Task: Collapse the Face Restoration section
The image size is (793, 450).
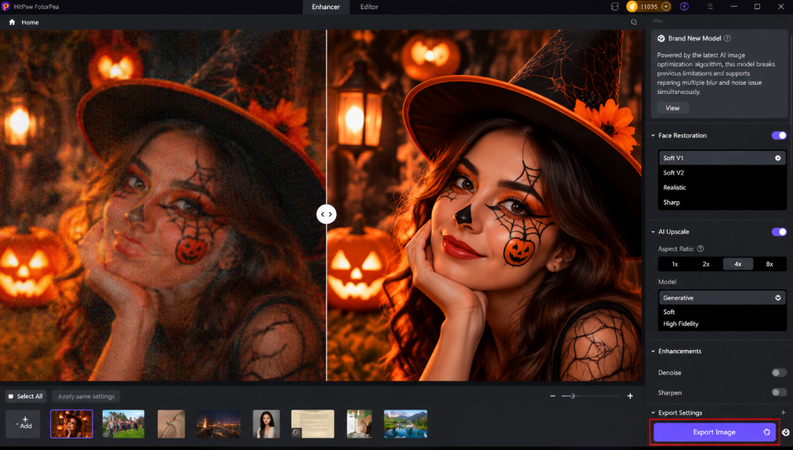Action: (x=653, y=136)
